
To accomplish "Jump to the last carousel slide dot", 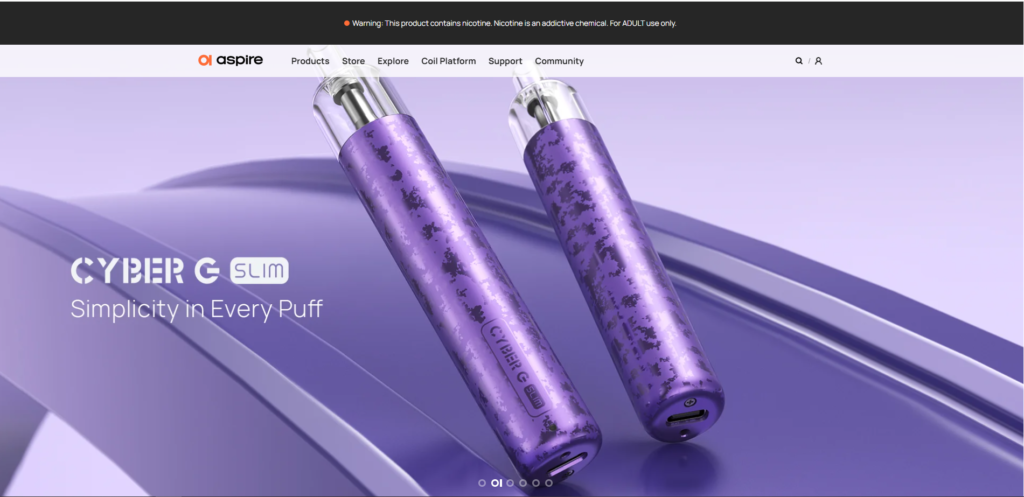I will click(x=549, y=483).
